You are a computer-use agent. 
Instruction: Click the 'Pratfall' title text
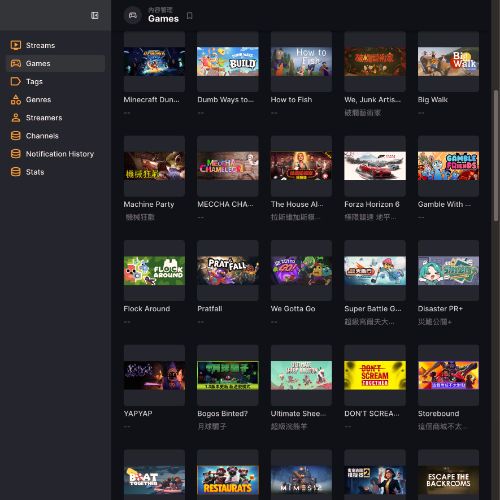(210, 309)
